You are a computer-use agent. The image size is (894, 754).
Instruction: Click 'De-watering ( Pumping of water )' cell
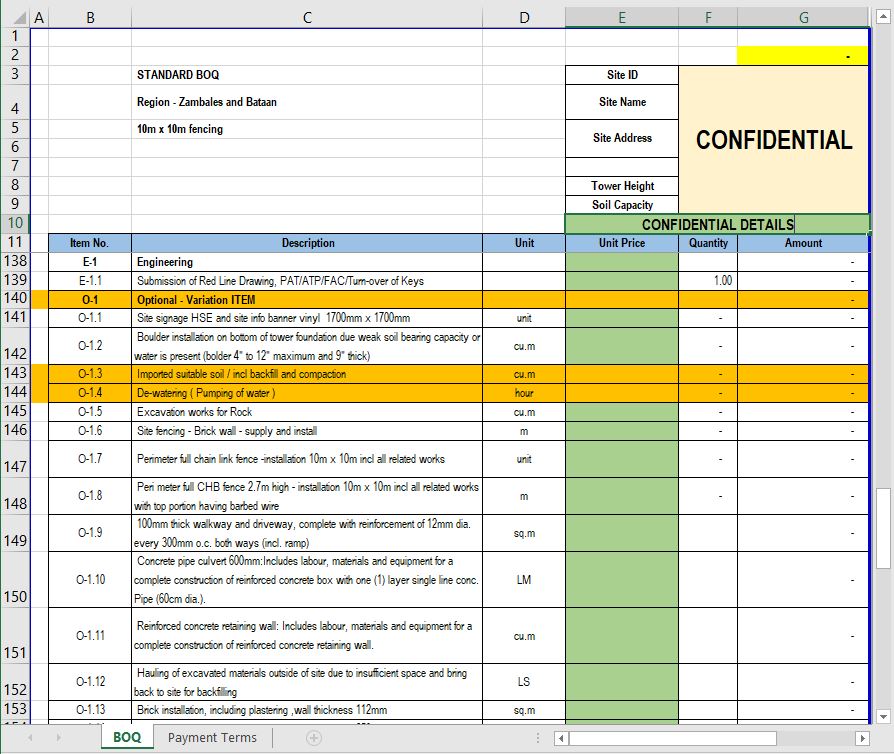click(x=307, y=393)
